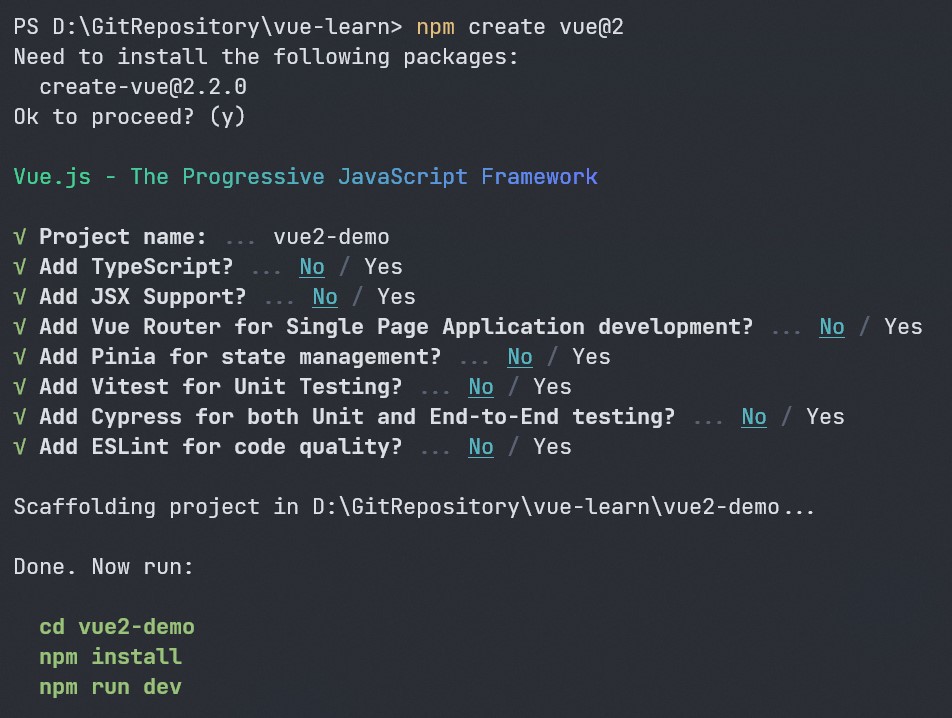This screenshot has width=952, height=718.
Task: Click the checkmark beside 'Project name:'
Action: pyautogui.click(x=19, y=237)
